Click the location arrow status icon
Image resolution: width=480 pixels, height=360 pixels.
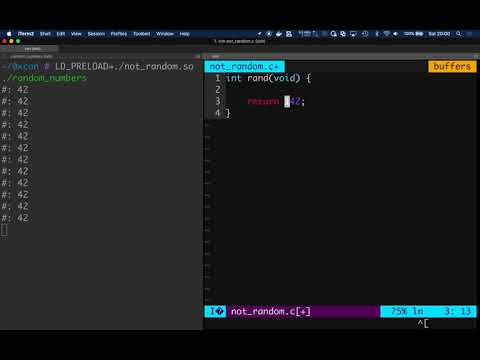(259, 34)
